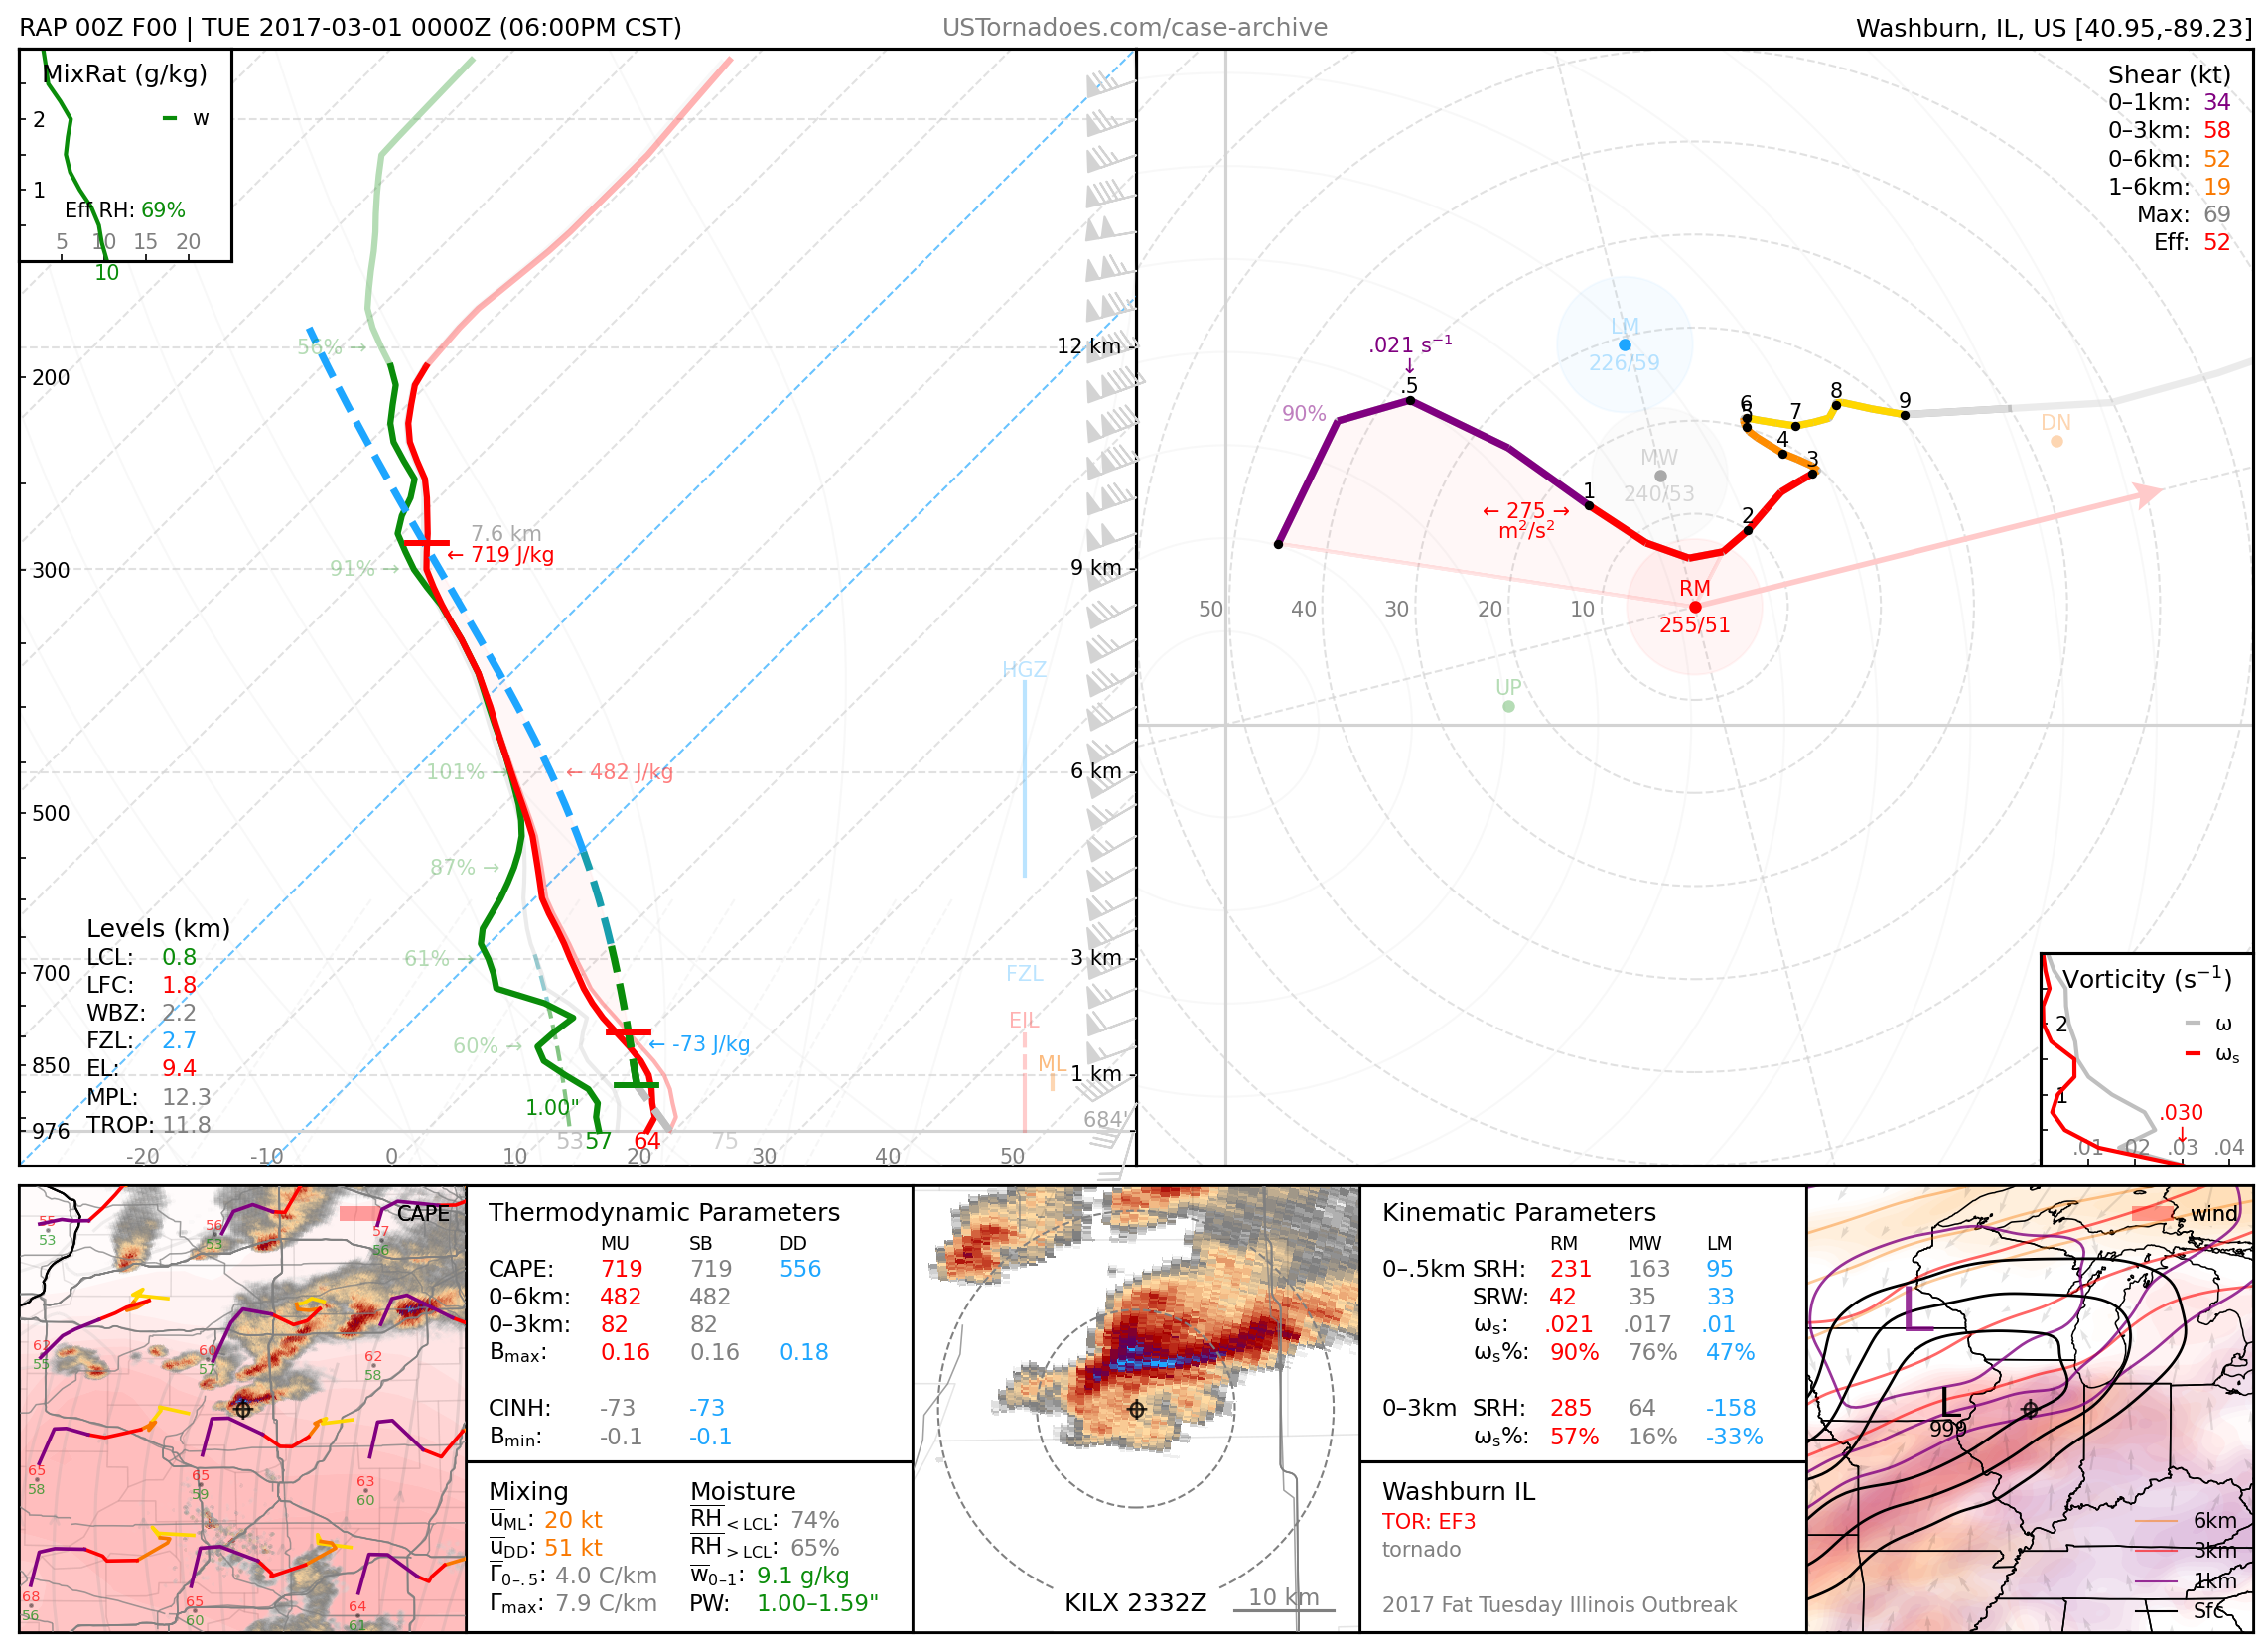Open the USTornadoes.com/case-archive link

(x=1135, y=27)
